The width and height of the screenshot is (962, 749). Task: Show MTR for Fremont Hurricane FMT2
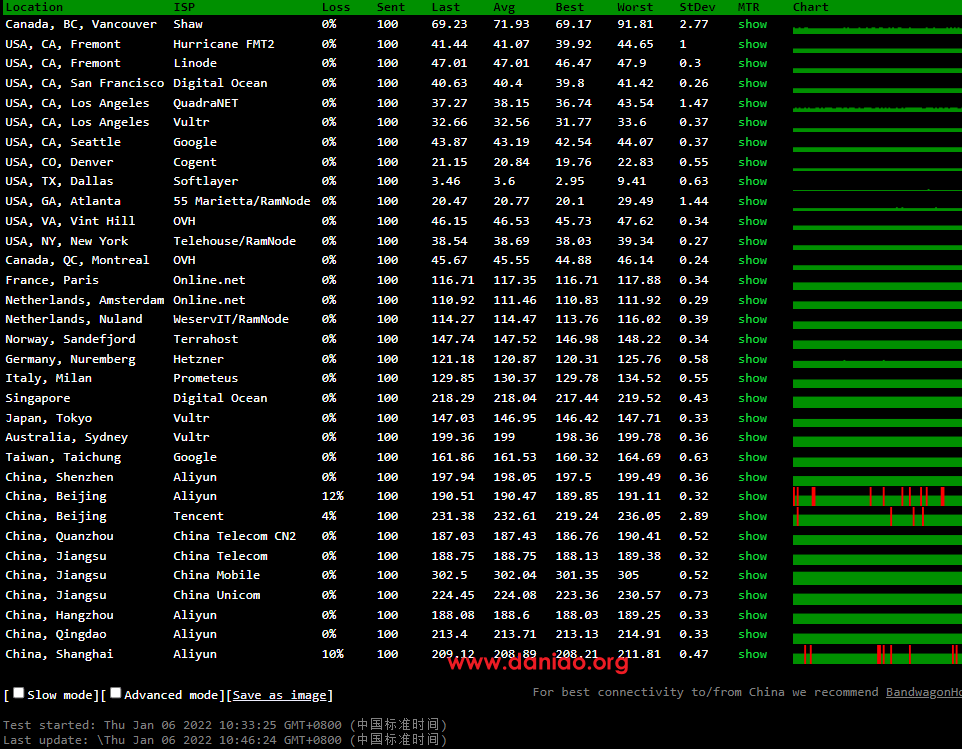click(x=752, y=44)
